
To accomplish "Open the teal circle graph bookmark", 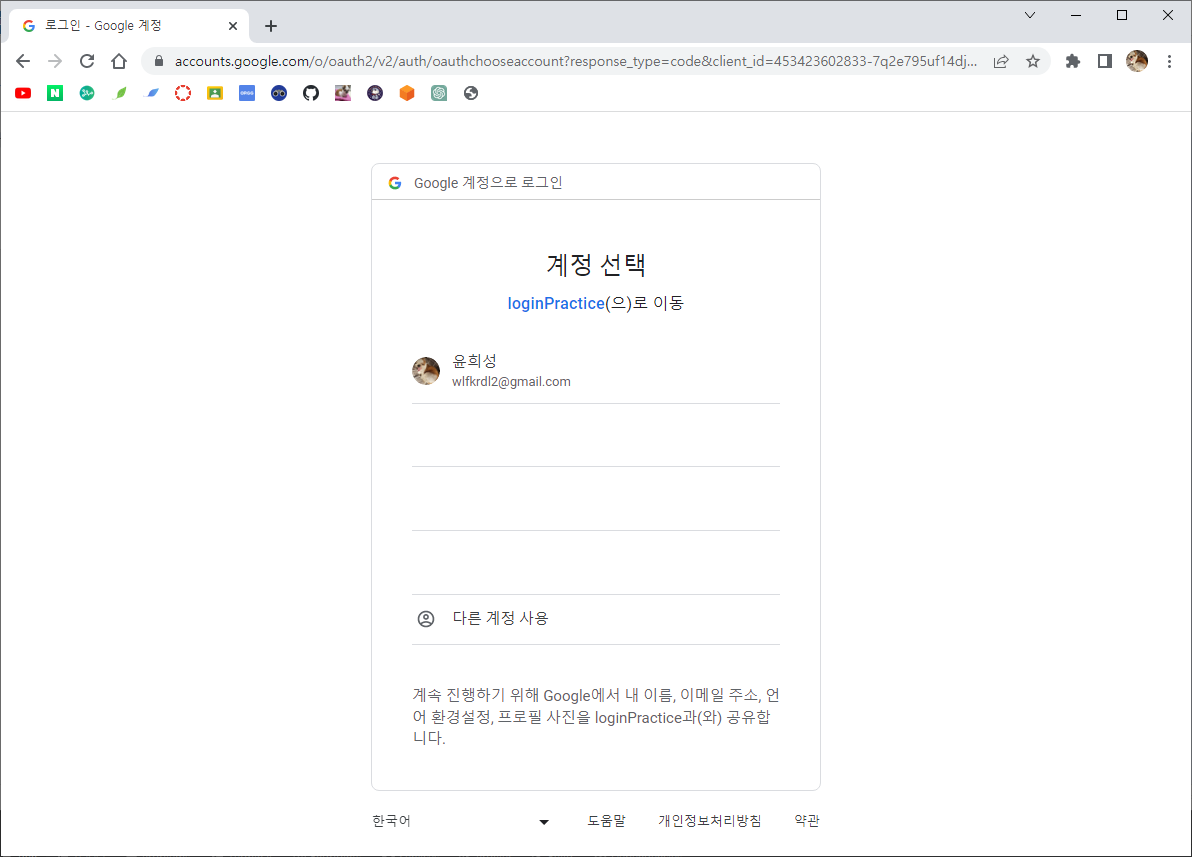I will click(87, 93).
